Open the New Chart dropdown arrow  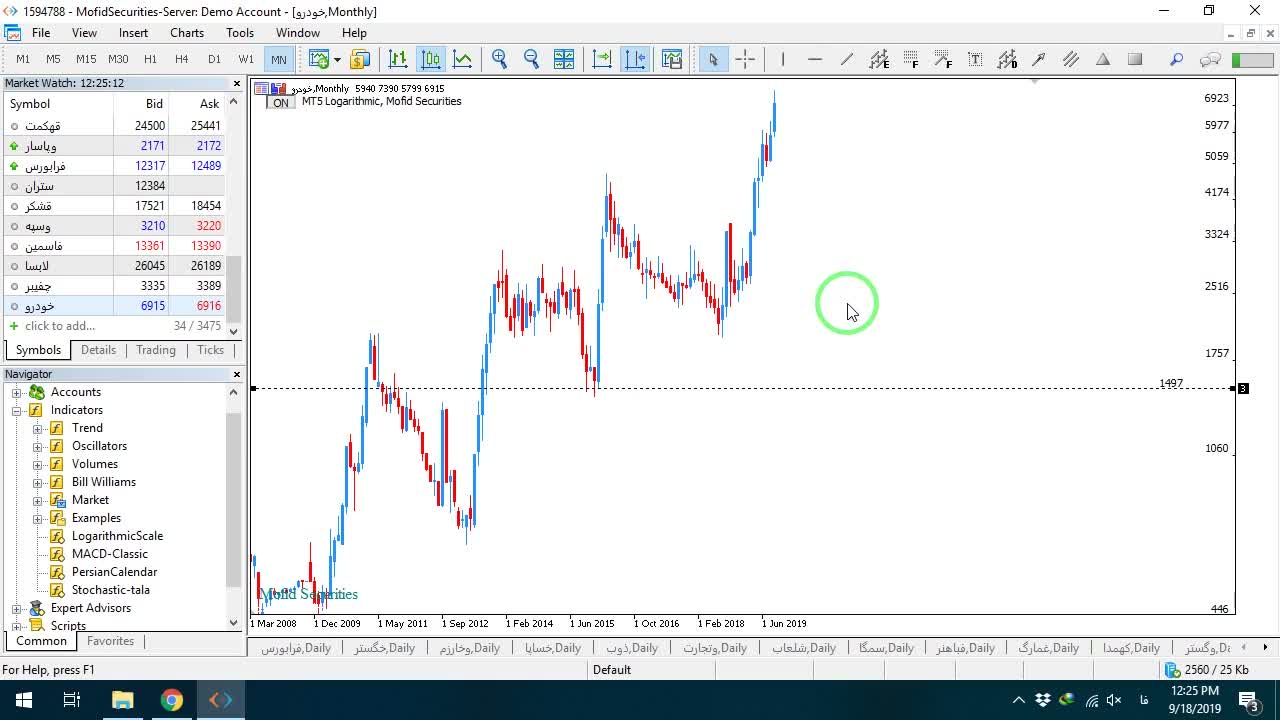click(x=337, y=59)
